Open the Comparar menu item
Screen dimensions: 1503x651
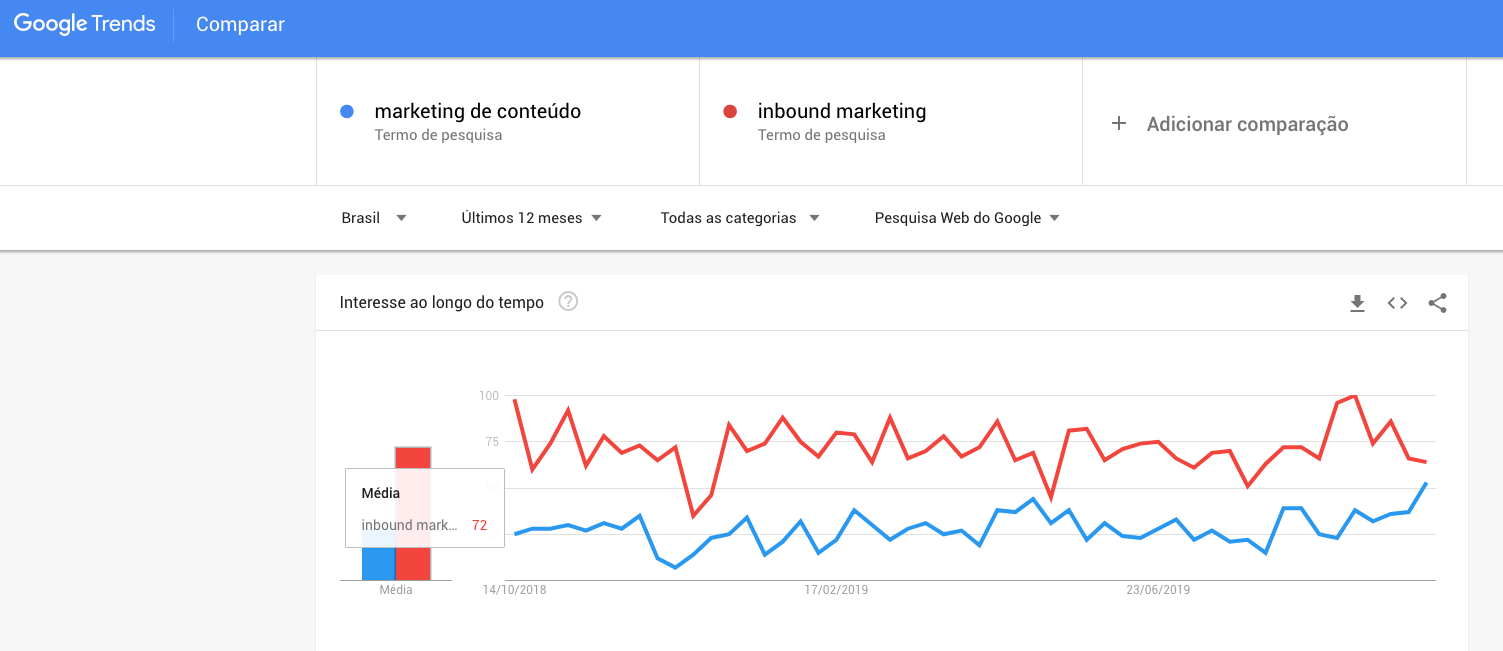[x=240, y=23]
